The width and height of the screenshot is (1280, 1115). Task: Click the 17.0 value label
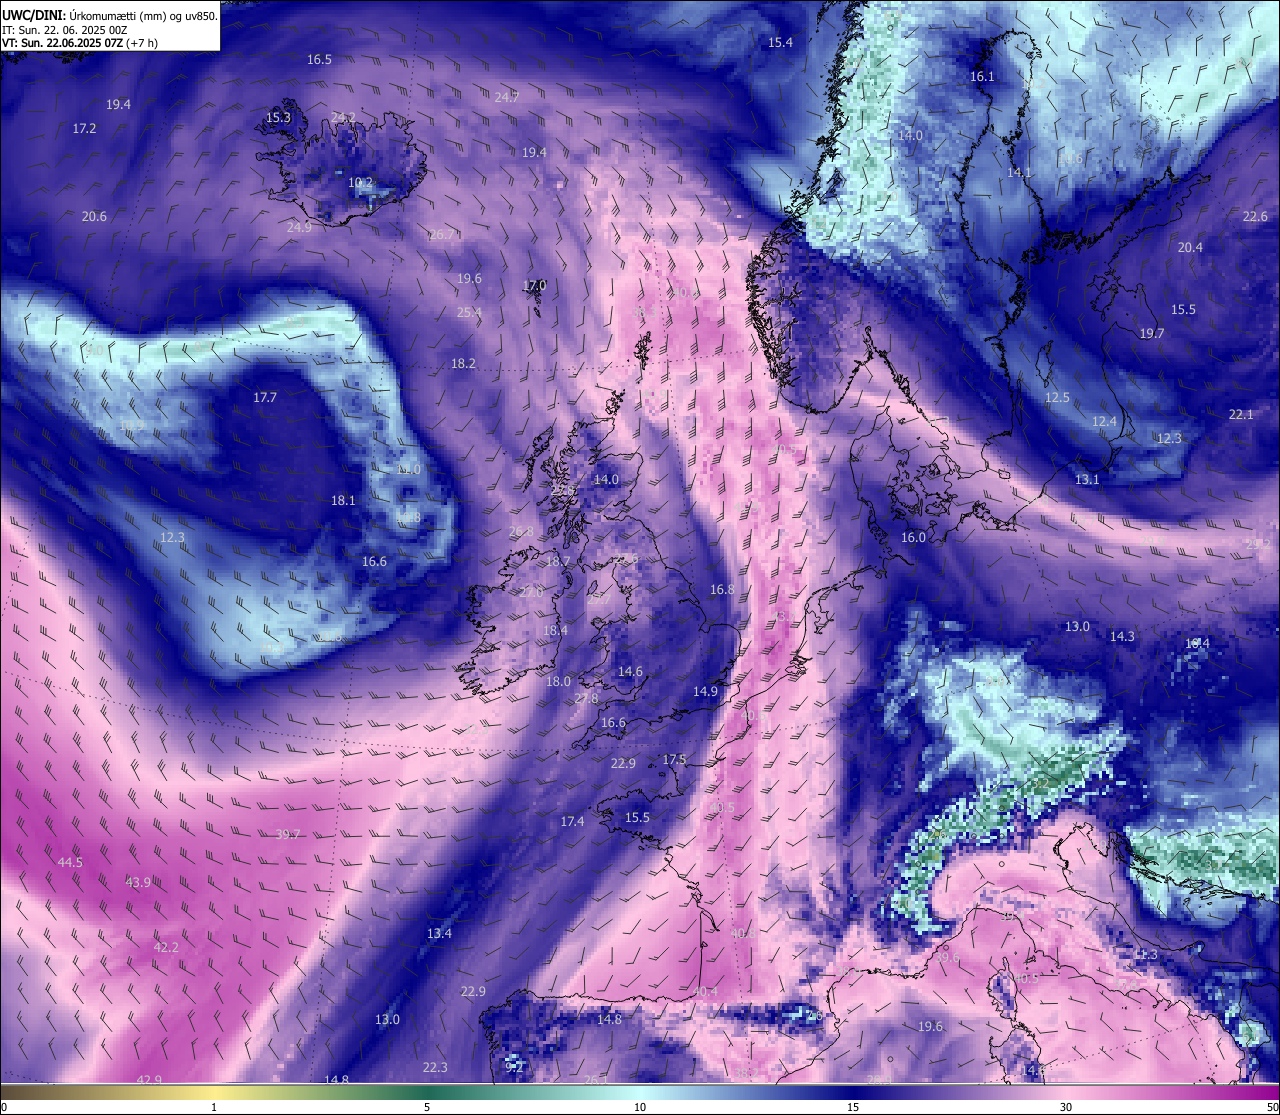click(x=534, y=286)
